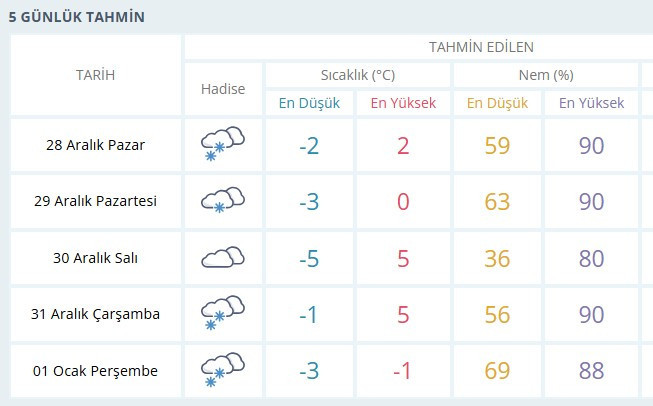The height and width of the screenshot is (406, 653).
Task: Click the snowy weather icon for 28 Aralık Pazar
Action: [x=223, y=145]
